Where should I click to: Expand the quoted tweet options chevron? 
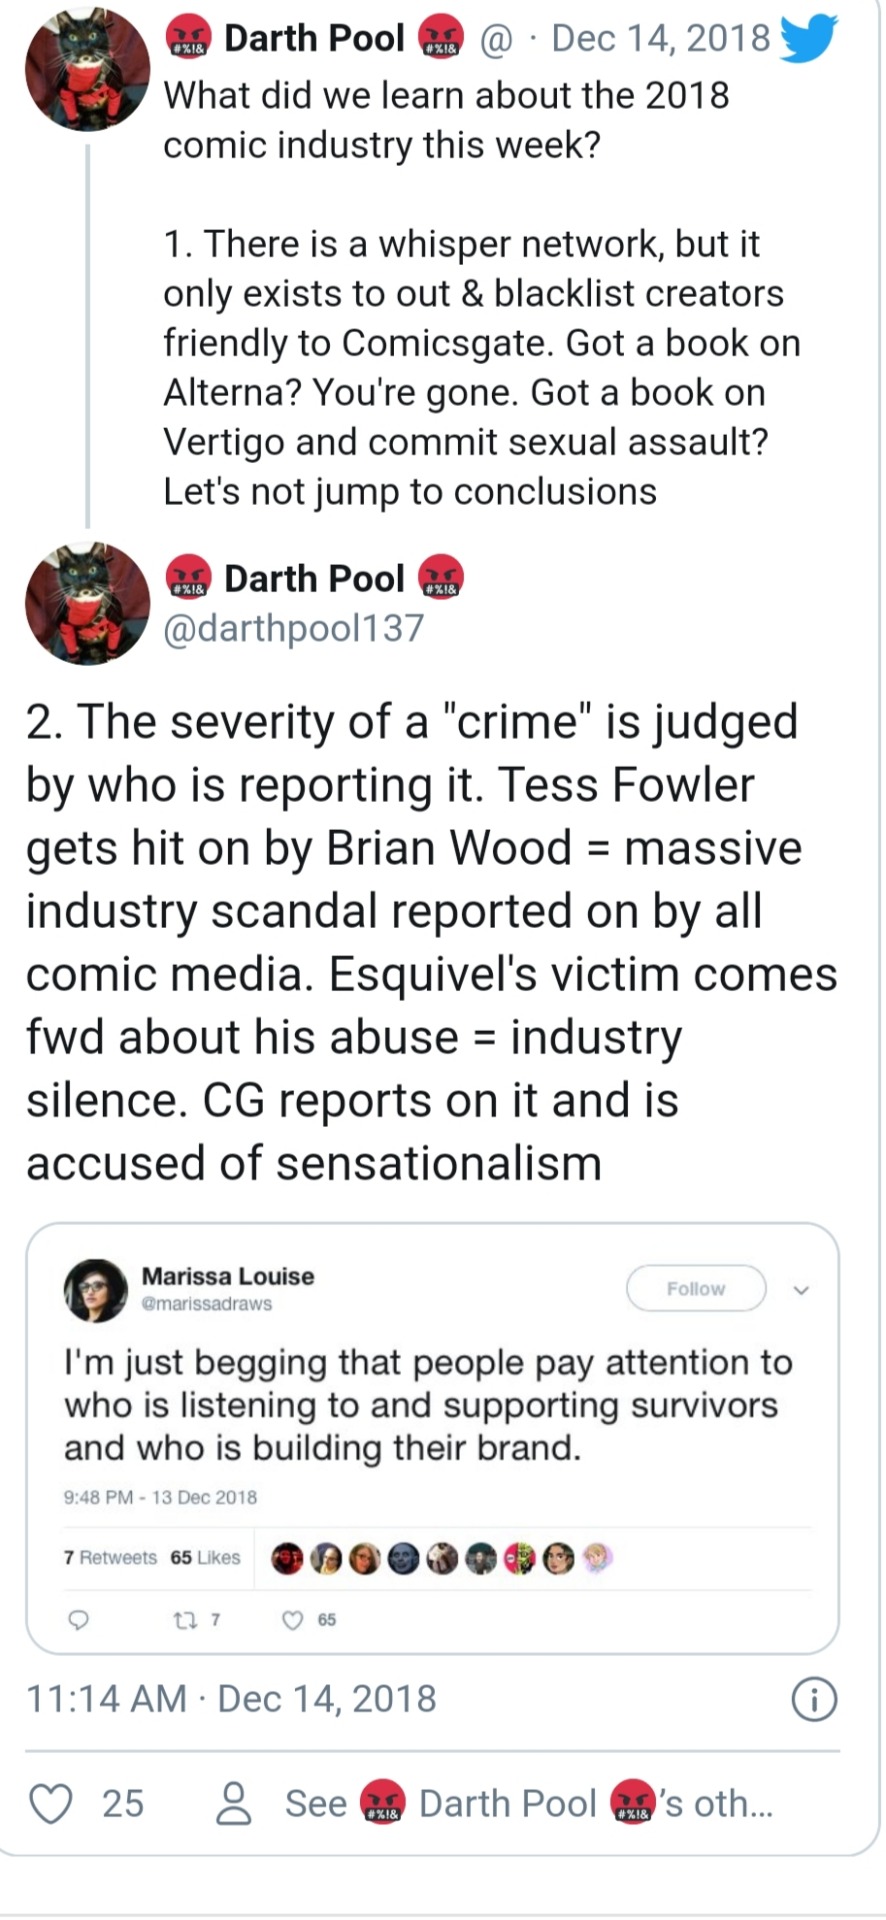coord(801,1290)
